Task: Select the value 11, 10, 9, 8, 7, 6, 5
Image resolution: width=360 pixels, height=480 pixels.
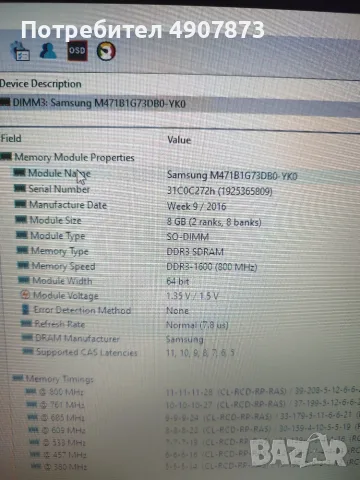Action: pos(200,353)
